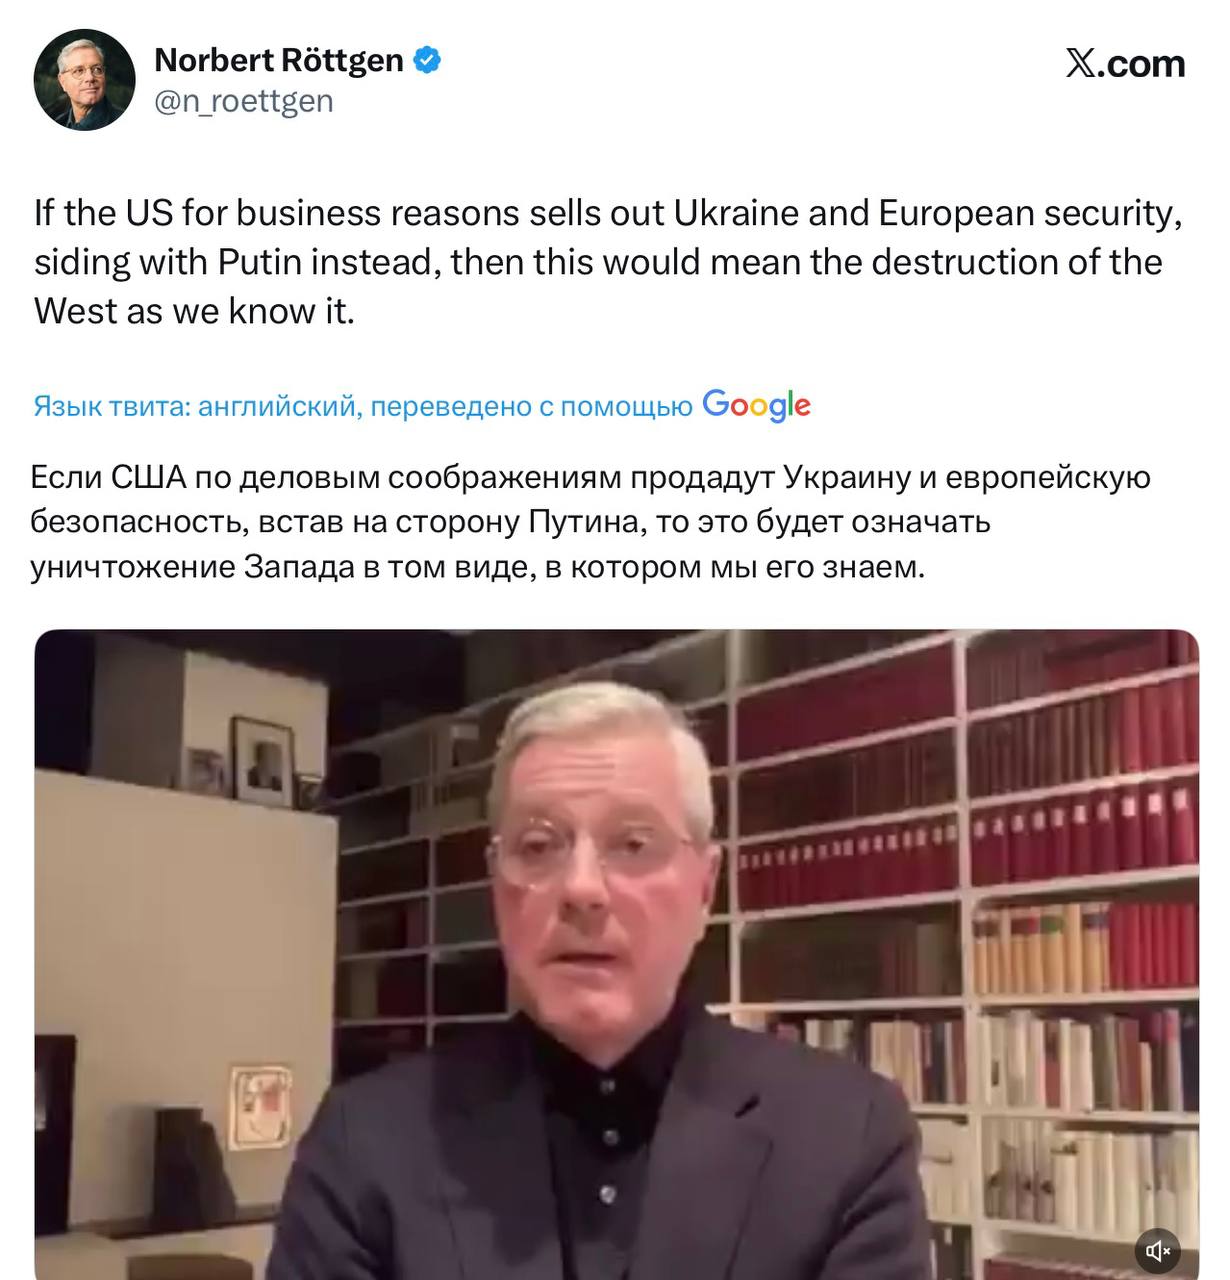
Task: Open the @n_roettgen handle link
Action: (244, 101)
